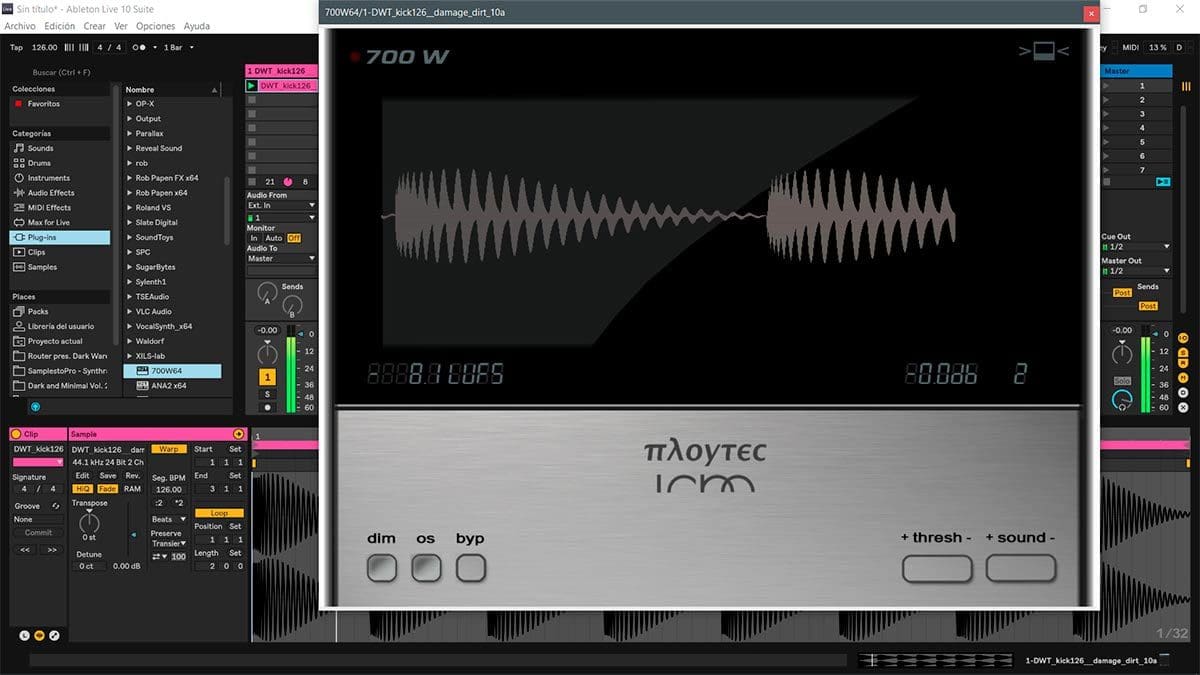
Task: Toggle the clip Fade switch
Action: point(107,489)
